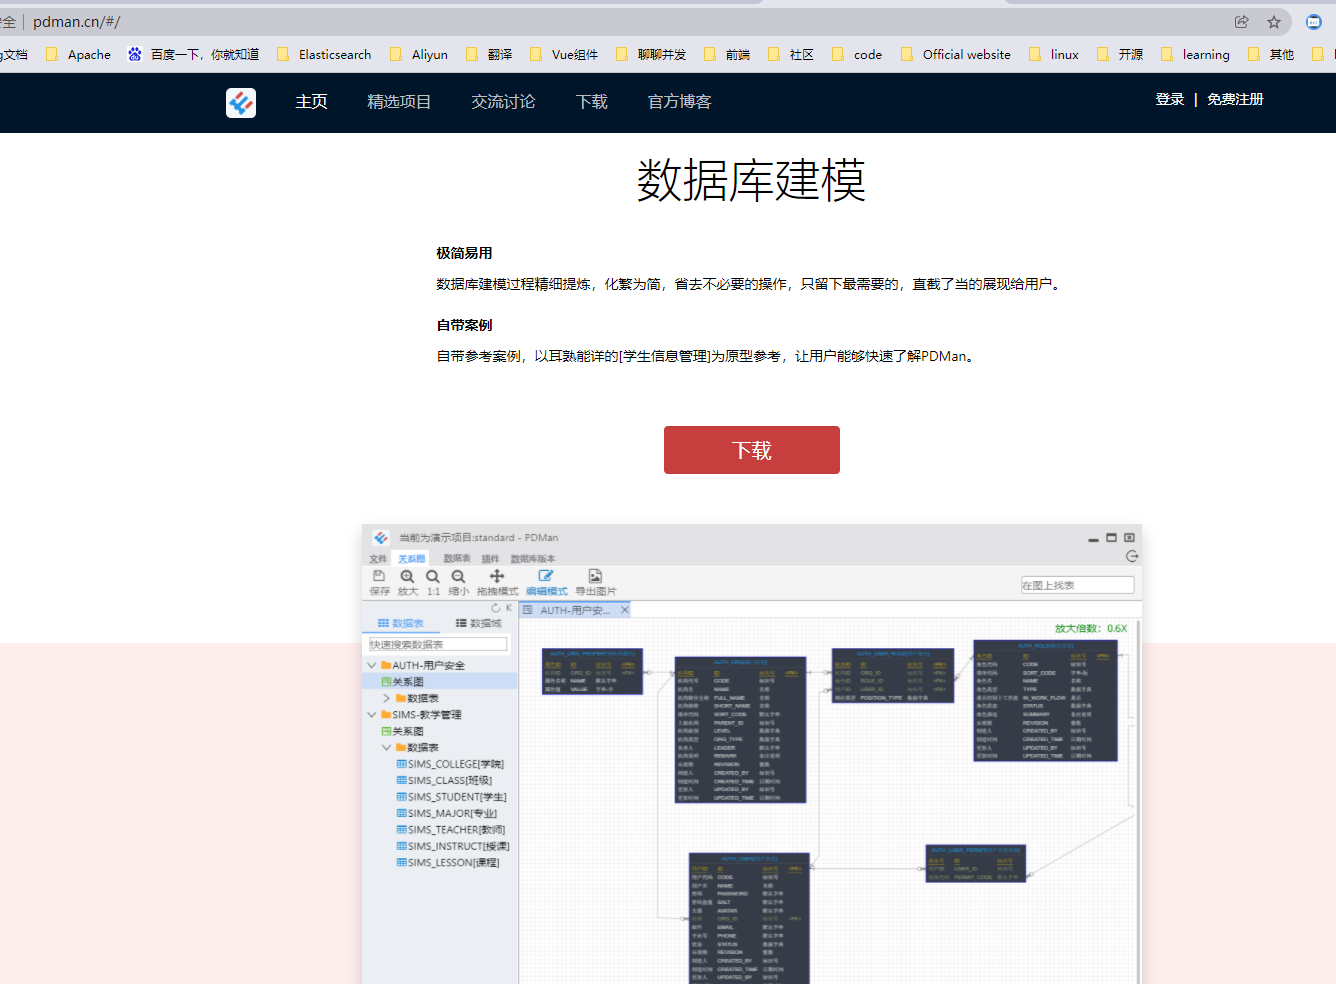1336x984 pixels.
Task: Open the 官方博客 nav item
Action: (x=679, y=102)
